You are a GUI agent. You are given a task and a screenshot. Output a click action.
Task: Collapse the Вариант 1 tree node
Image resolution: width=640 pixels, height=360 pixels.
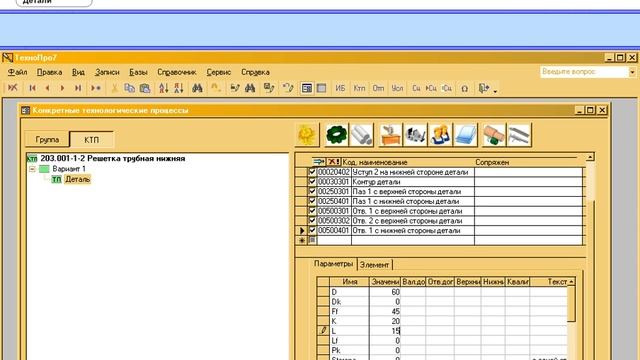(x=32, y=169)
